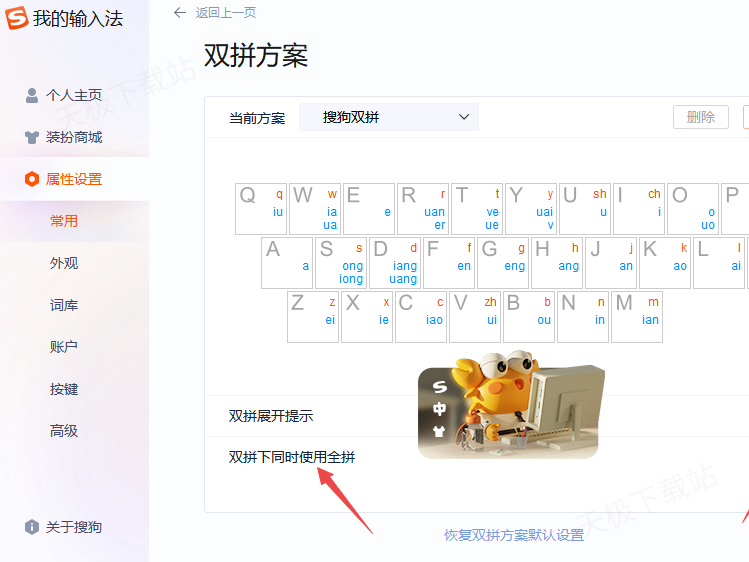The width and height of the screenshot is (749, 562).
Task: Click the Z key (ei)
Action: point(313,317)
